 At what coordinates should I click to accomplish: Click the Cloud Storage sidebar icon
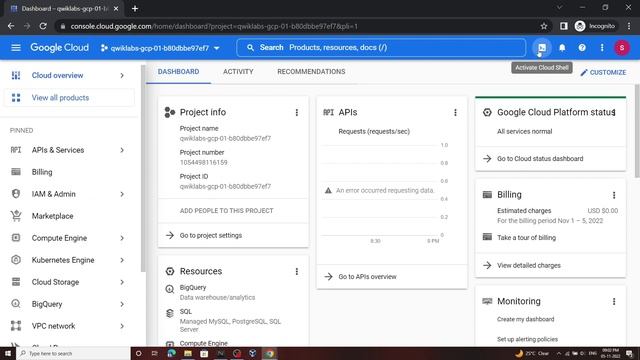click(x=16, y=282)
